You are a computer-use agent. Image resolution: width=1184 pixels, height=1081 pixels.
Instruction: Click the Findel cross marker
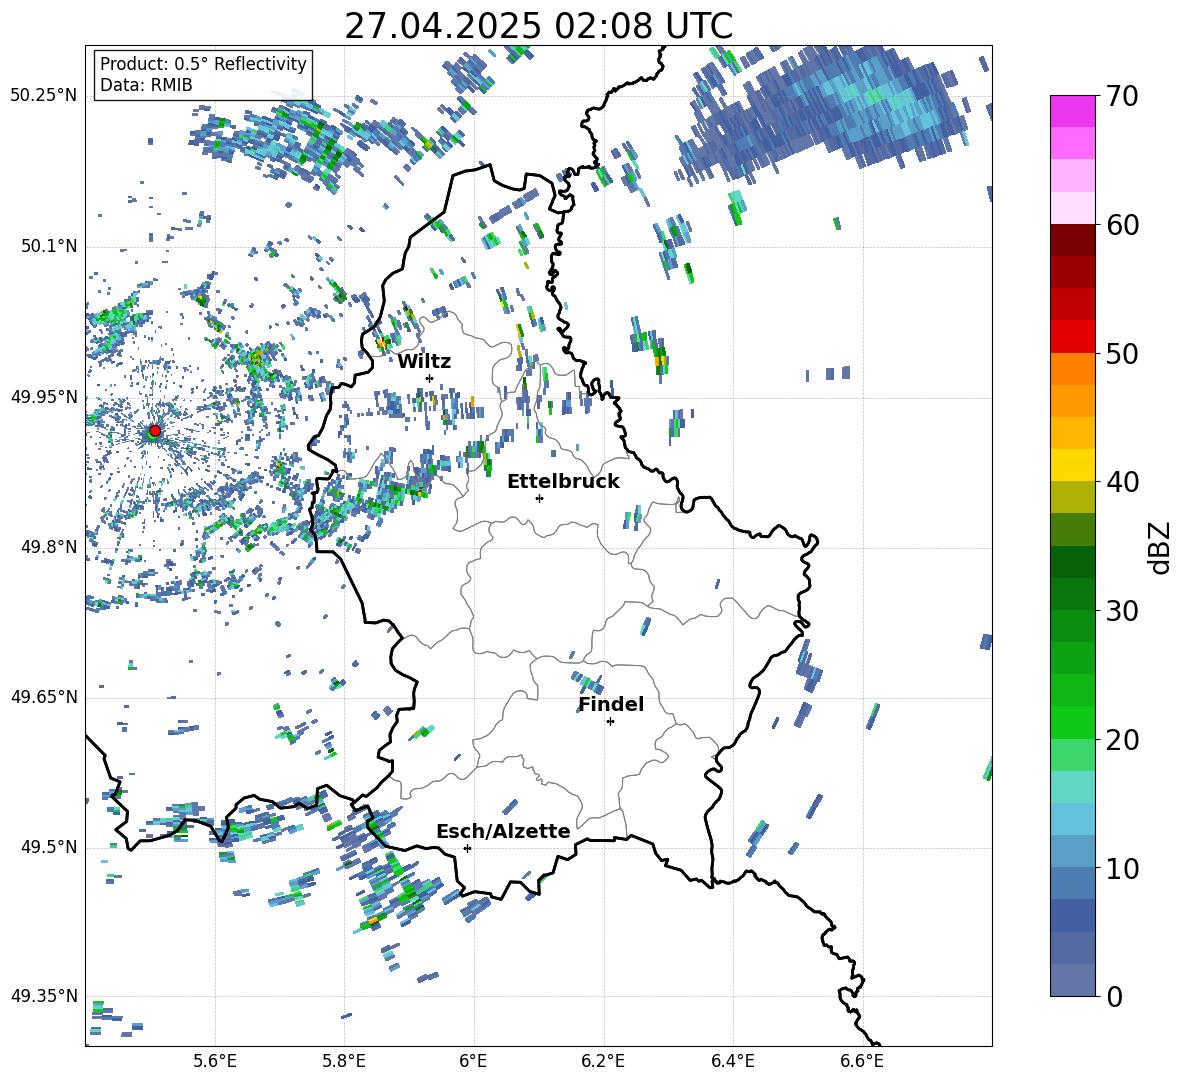click(x=610, y=722)
